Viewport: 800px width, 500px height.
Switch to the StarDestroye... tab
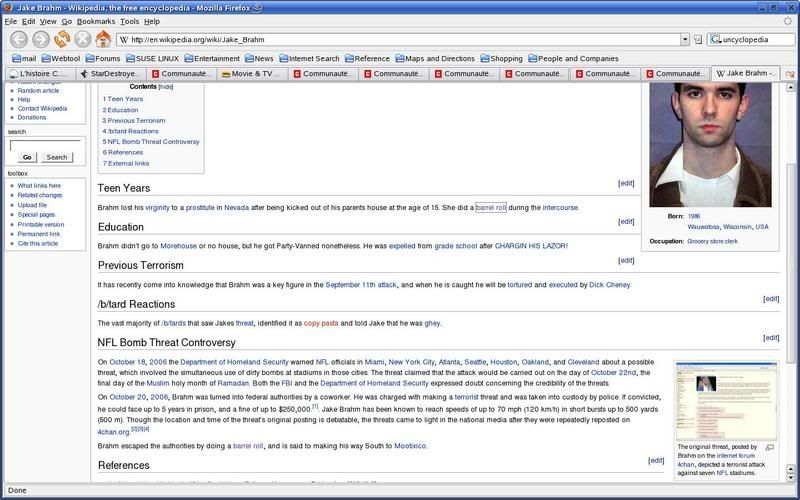[111, 73]
